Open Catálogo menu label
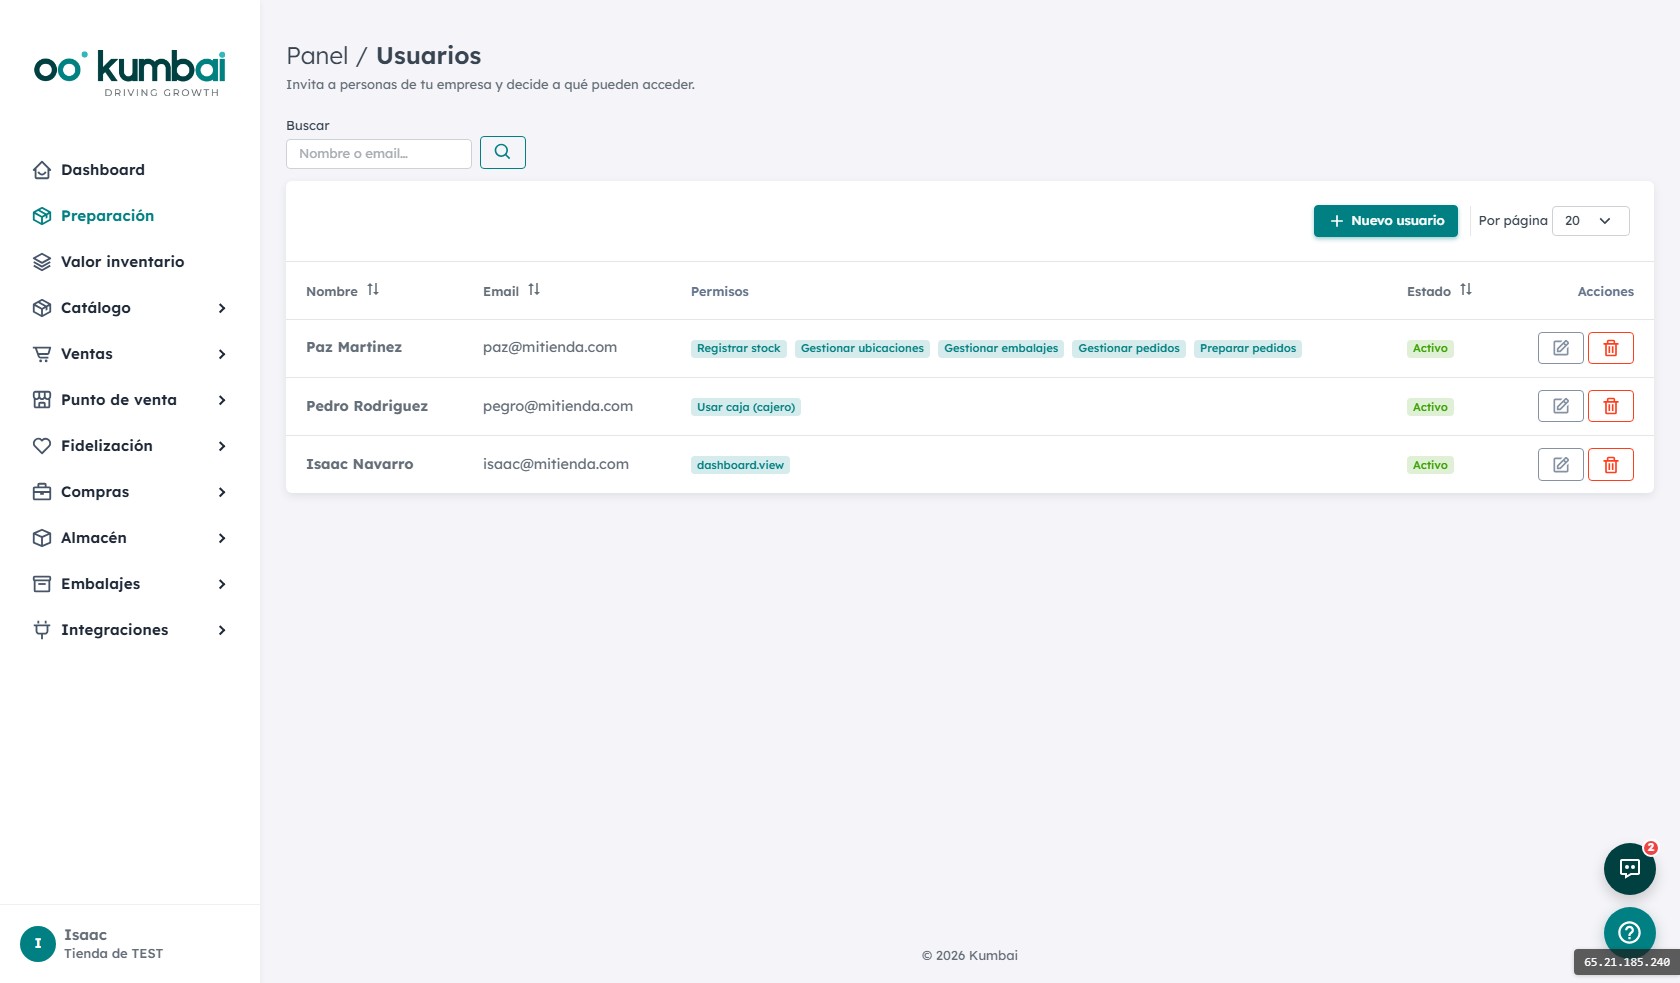1680x983 pixels. pyautogui.click(x=96, y=308)
